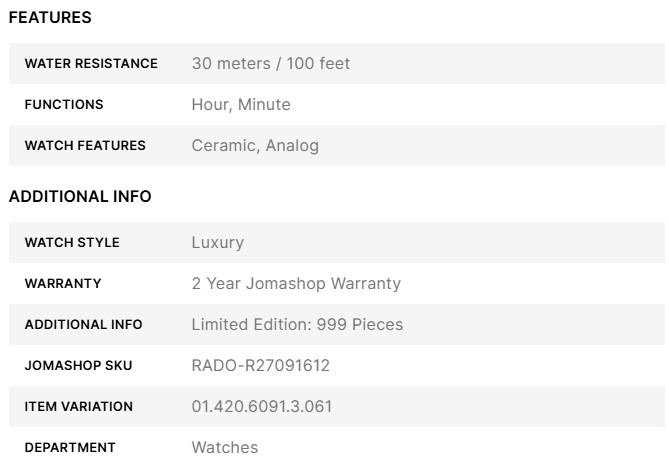The width and height of the screenshot is (669, 457).
Task: Select the WATCH STYLE label
Action: 72,243
